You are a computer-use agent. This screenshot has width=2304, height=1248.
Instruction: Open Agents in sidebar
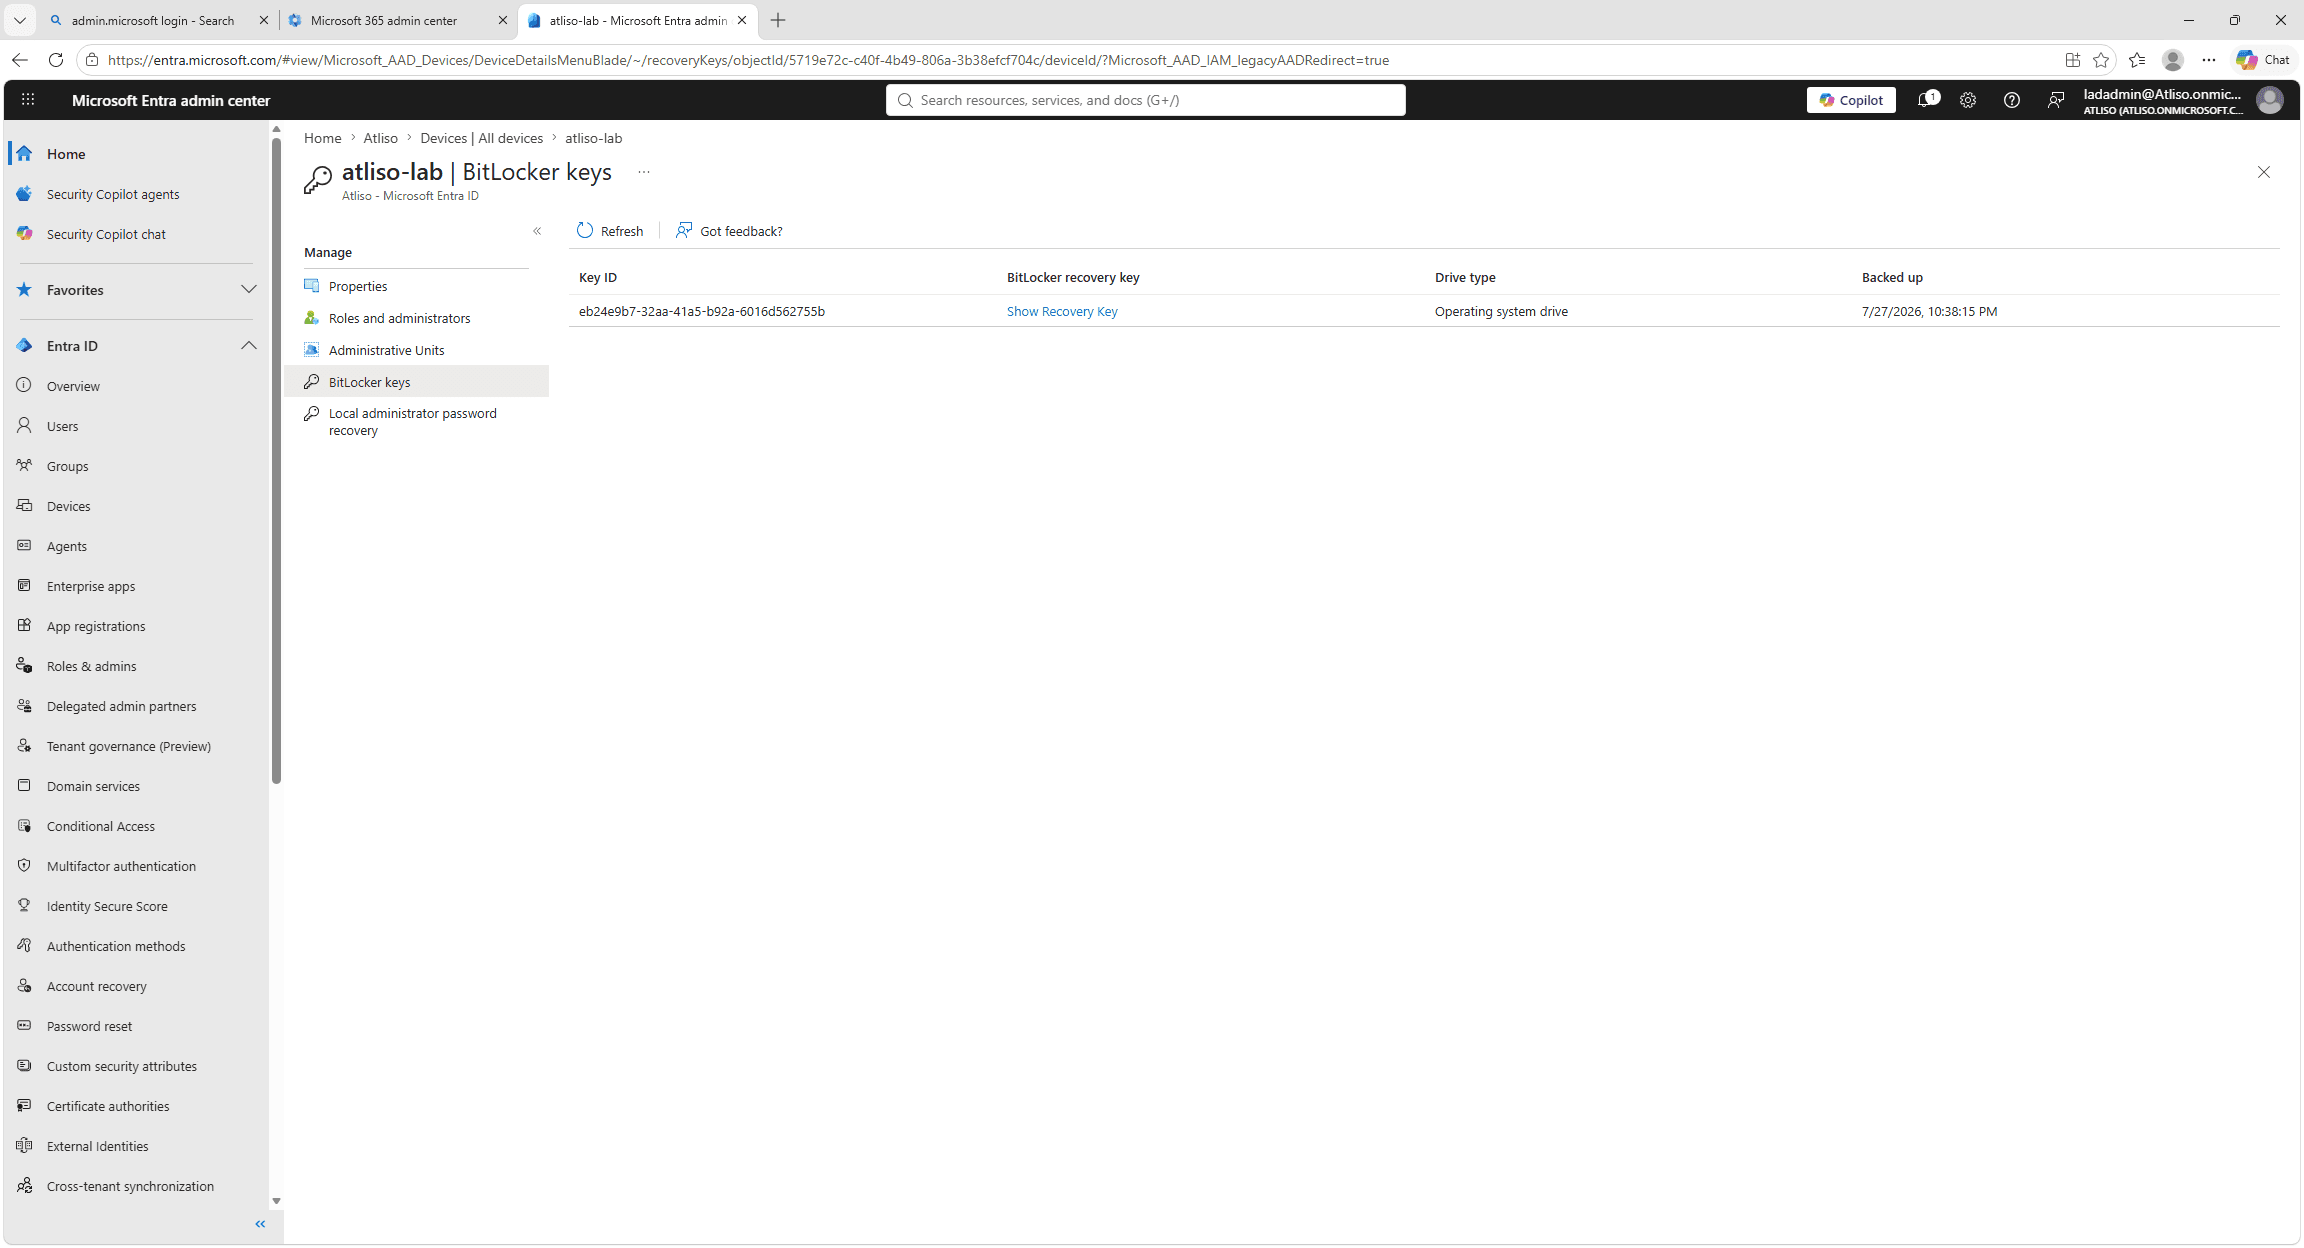click(66, 546)
